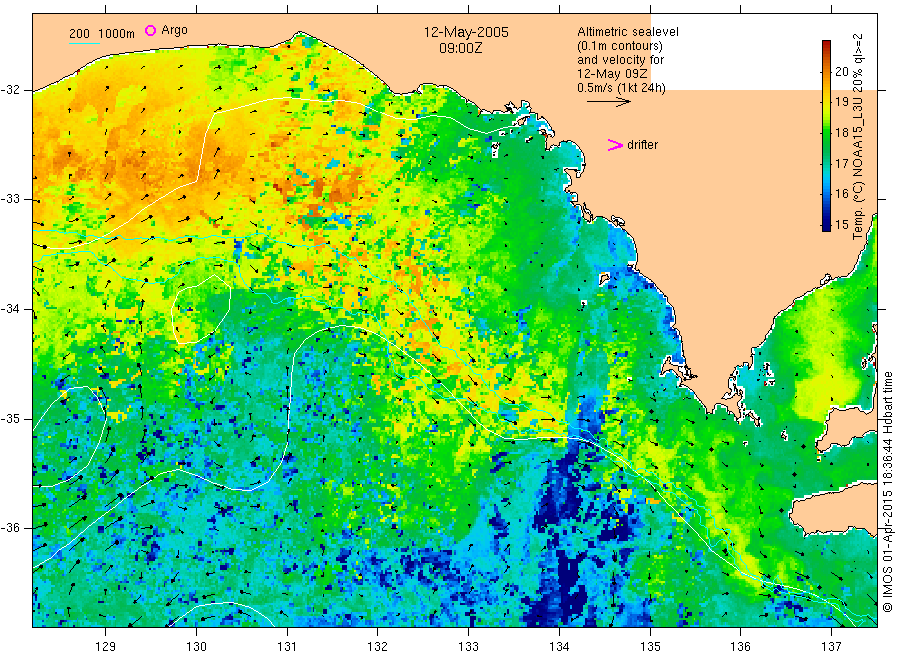
Task: Click the 19 value on color bar
Action: pyautogui.click(x=841, y=102)
